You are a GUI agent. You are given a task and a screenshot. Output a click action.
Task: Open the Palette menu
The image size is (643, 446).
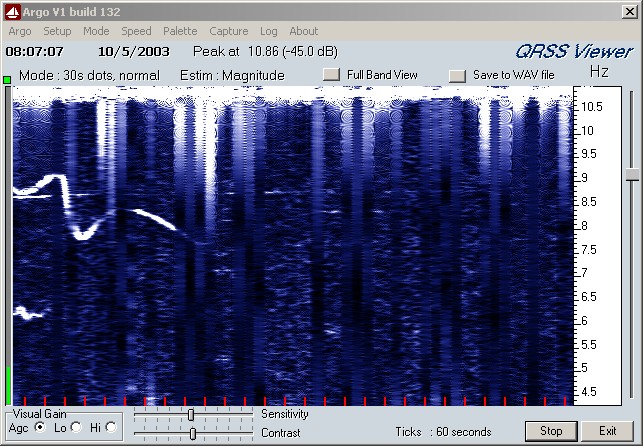tap(180, 31)
